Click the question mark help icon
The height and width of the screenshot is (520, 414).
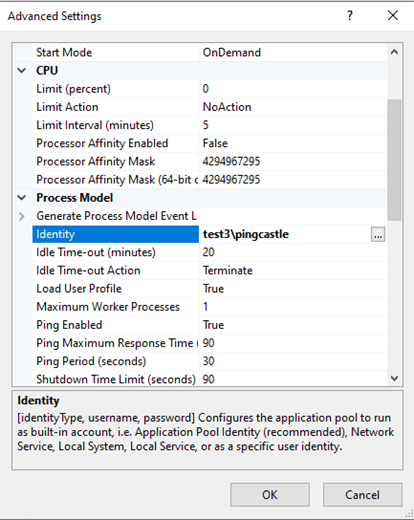[x=350, y=15]
